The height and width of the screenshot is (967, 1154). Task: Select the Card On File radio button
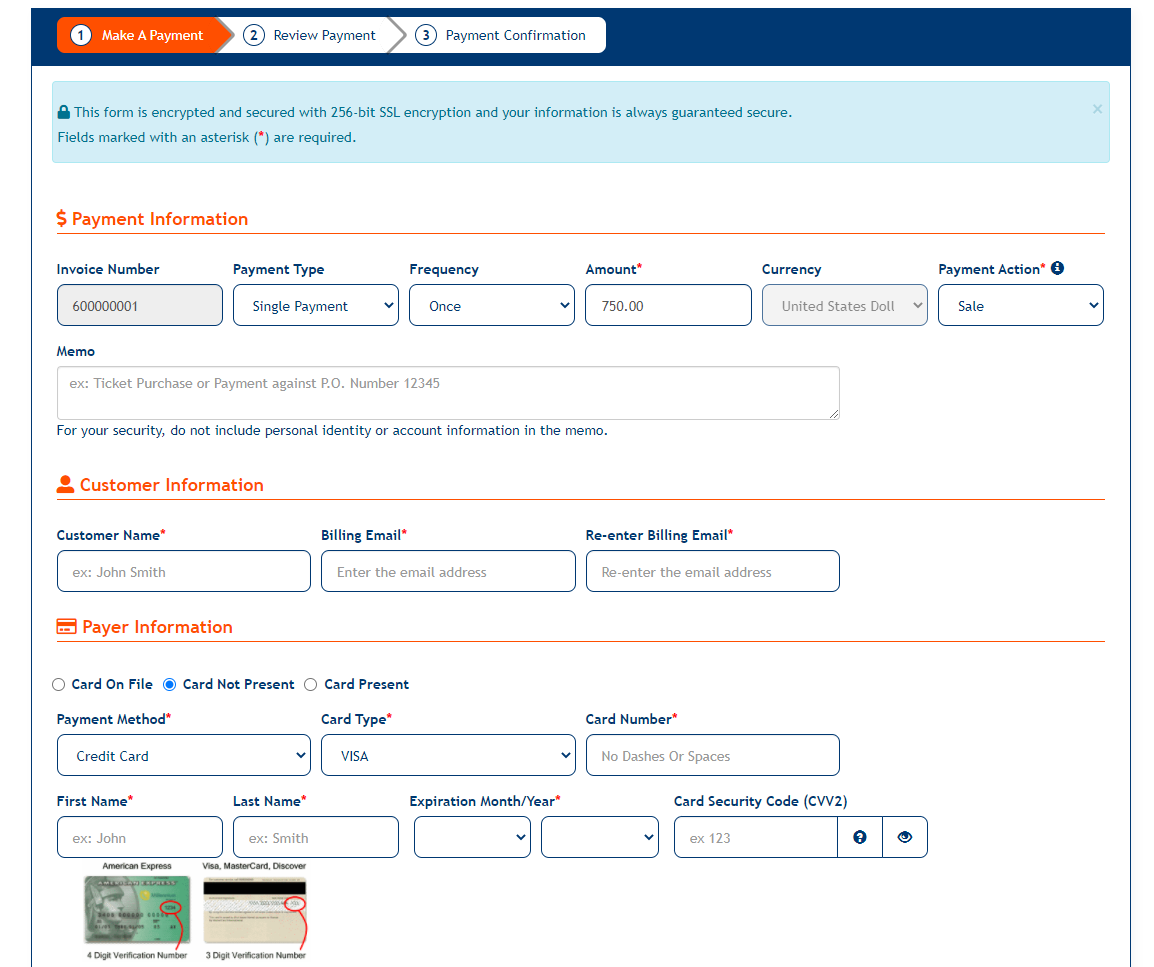click(x=59, y=685)
